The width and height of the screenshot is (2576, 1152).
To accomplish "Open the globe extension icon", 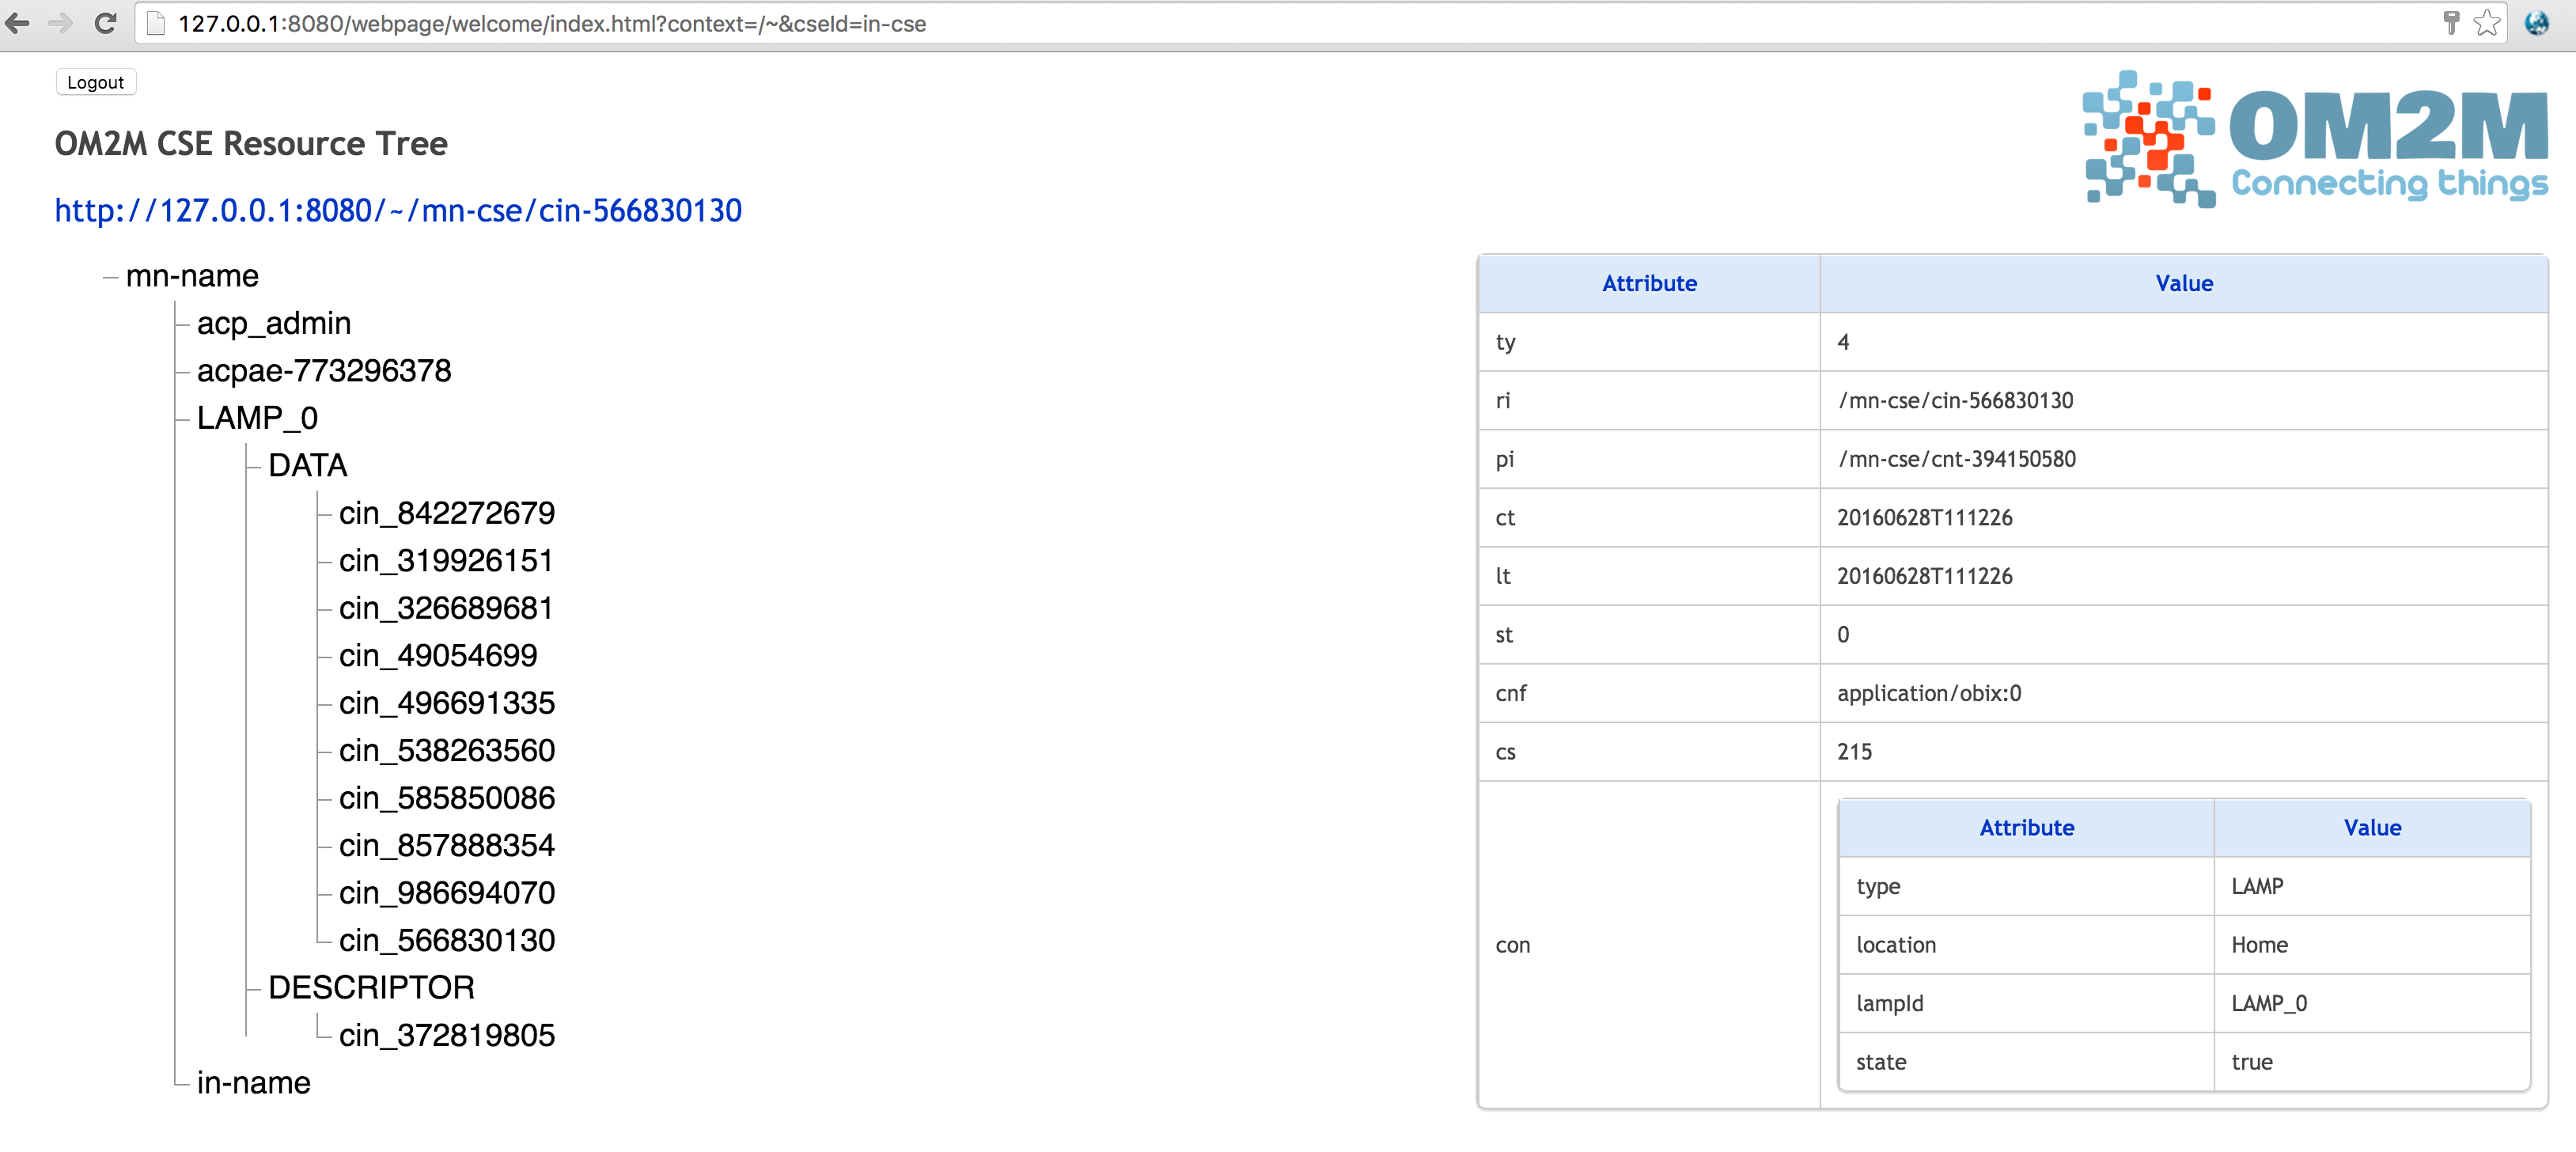I will pyautogui.click(x=2537, y=23).
